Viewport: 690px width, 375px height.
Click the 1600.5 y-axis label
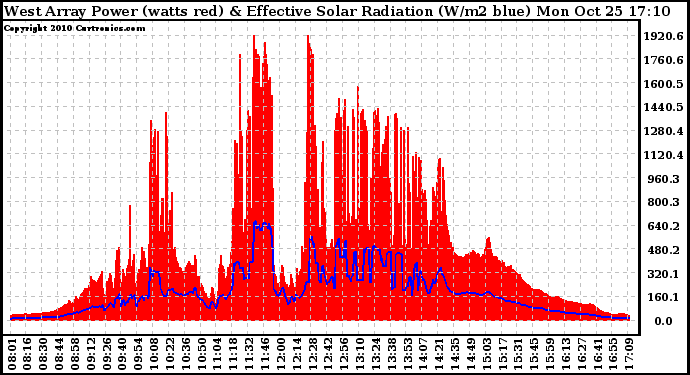(x=664, y=84)
